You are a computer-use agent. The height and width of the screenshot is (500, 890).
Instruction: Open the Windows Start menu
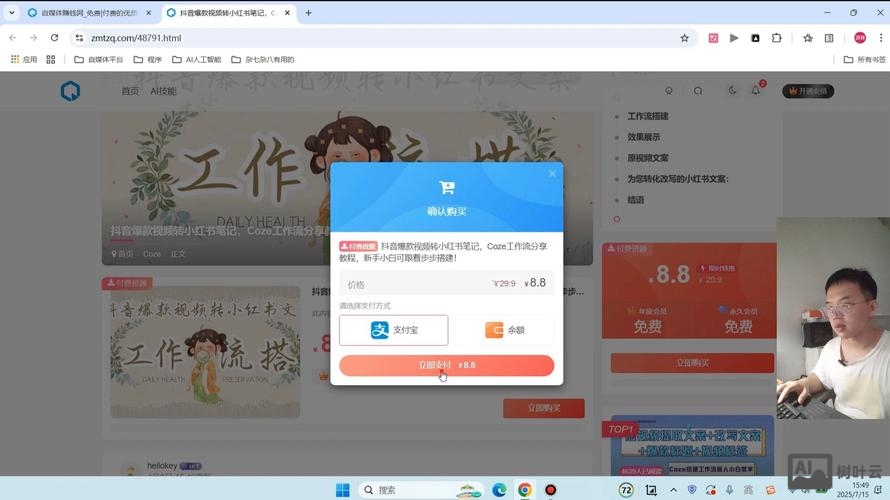(343, 490)
